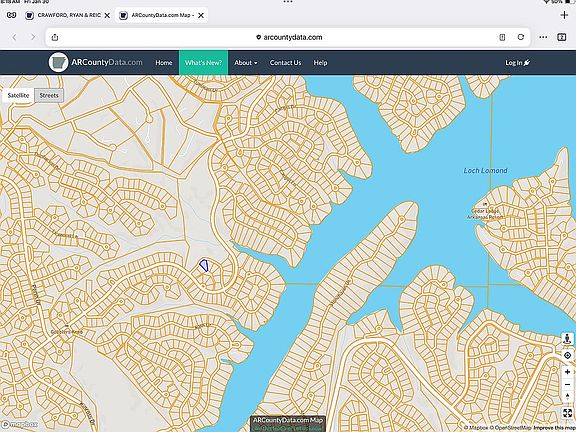Open the What's New? nav item
576x432 pixels.
click(204, 63)
